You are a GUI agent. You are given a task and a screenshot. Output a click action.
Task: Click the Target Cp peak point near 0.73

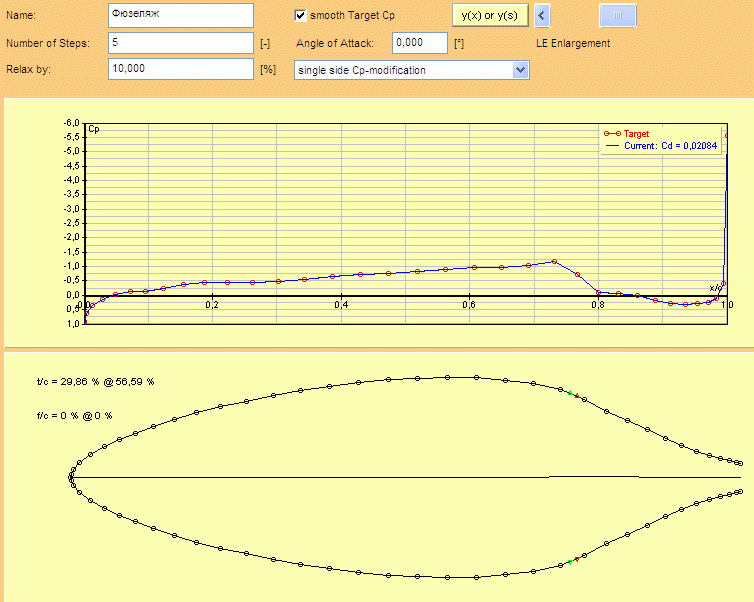[554, 262]
